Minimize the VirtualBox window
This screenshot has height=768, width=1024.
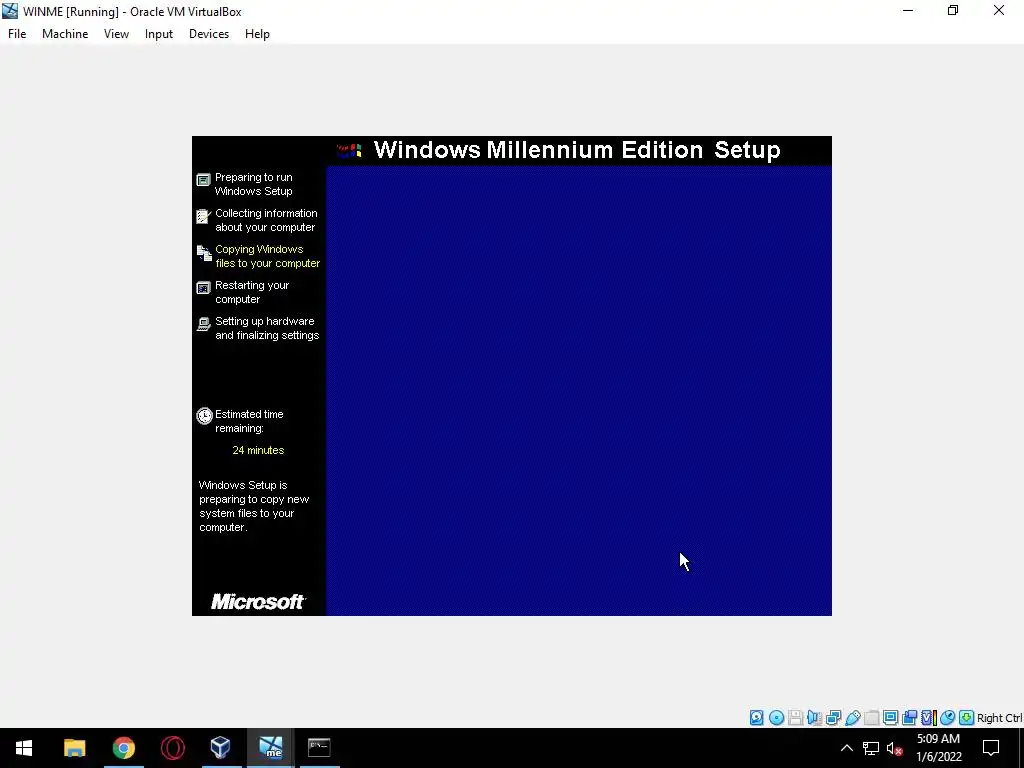(908, 11)
